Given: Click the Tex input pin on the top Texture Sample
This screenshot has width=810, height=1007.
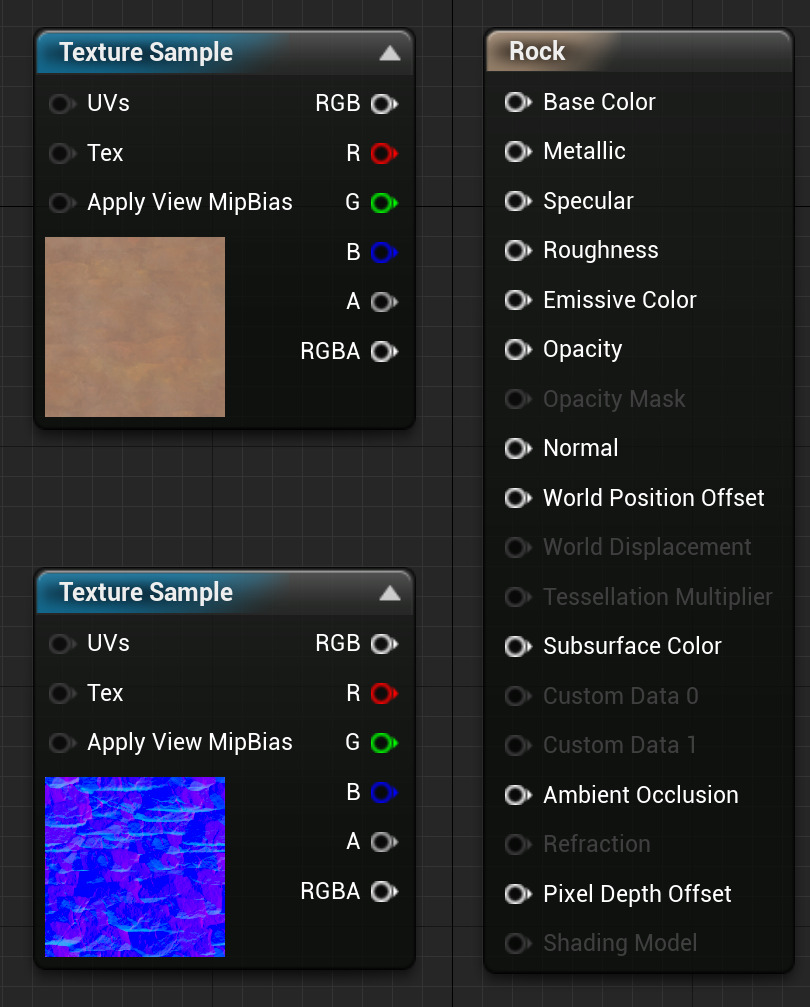Looking at the screenshot, I should pyautogui.click(x=62, y=152).
